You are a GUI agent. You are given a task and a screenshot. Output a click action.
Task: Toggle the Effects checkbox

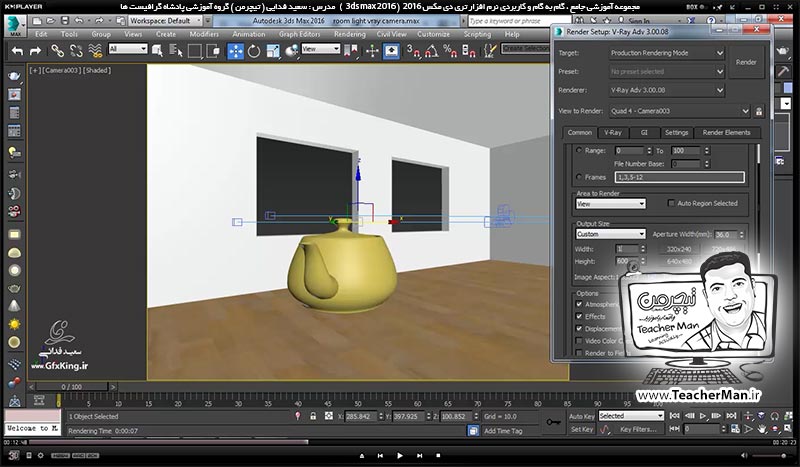pos(579,316)
